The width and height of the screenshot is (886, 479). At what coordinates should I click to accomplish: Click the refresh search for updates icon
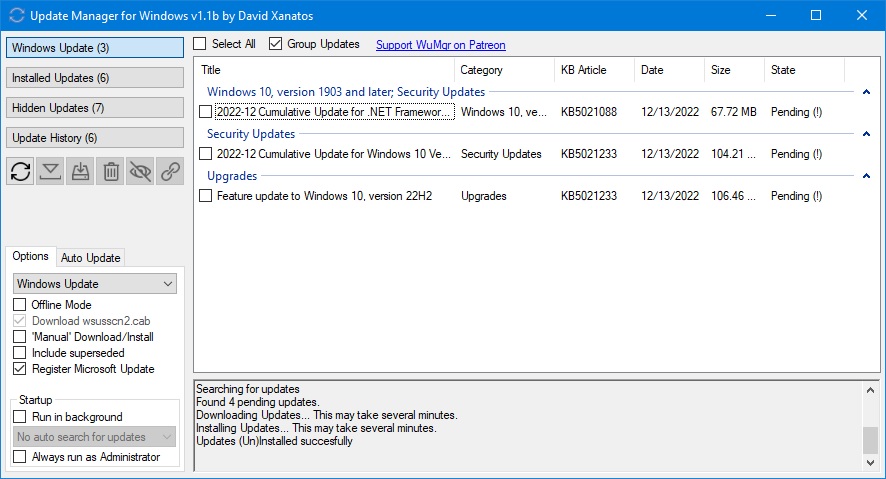pos(20,171)
